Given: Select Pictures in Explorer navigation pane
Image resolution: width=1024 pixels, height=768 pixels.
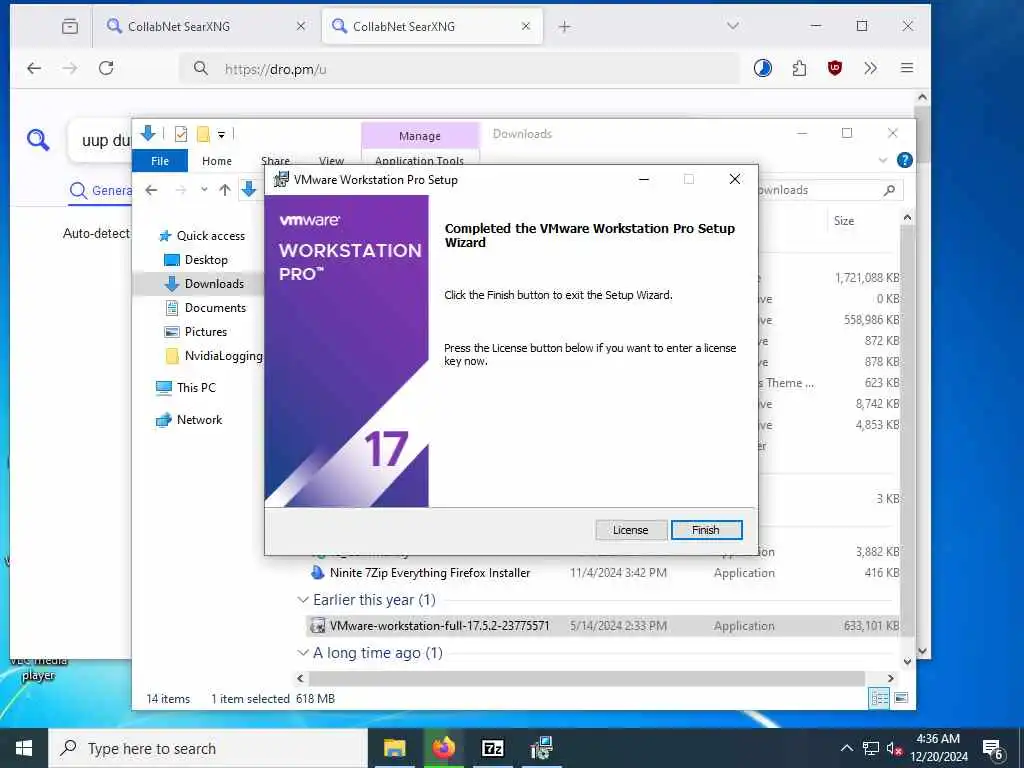Looking at the screenshot, I should 206,332.
